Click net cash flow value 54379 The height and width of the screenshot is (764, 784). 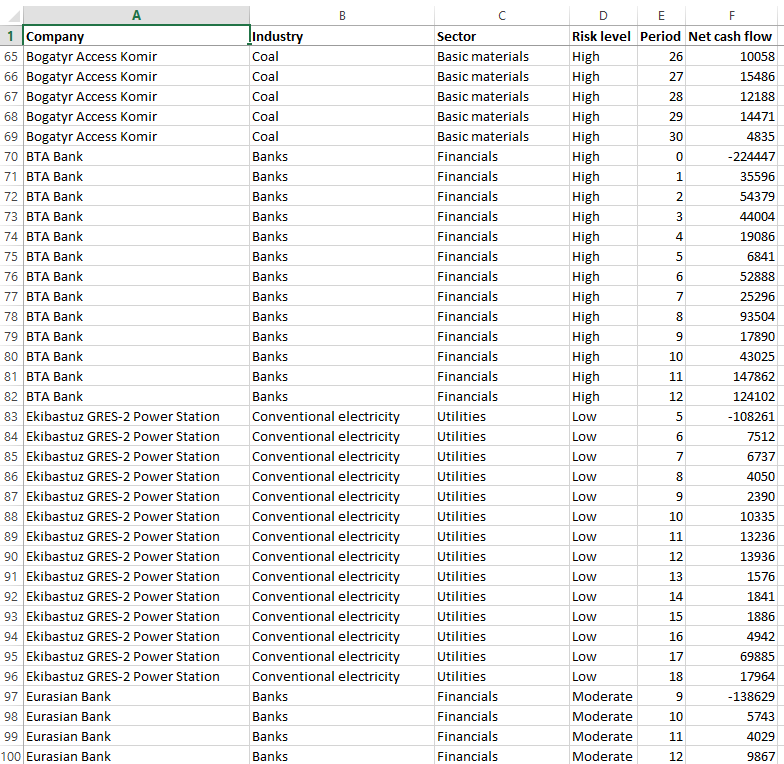732,196
